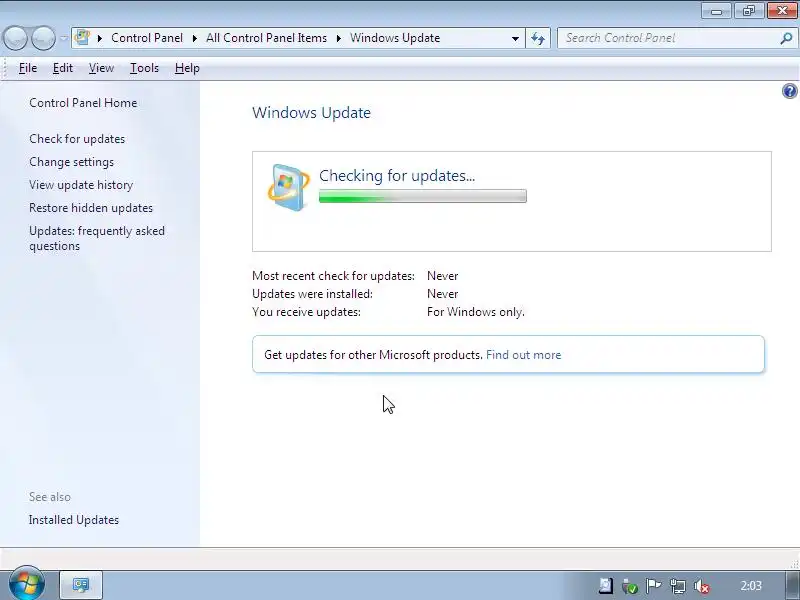This screenshot has height=600, width=800.
Task: Go back with the Back arrow button
Action: click(x=15, y=38)
